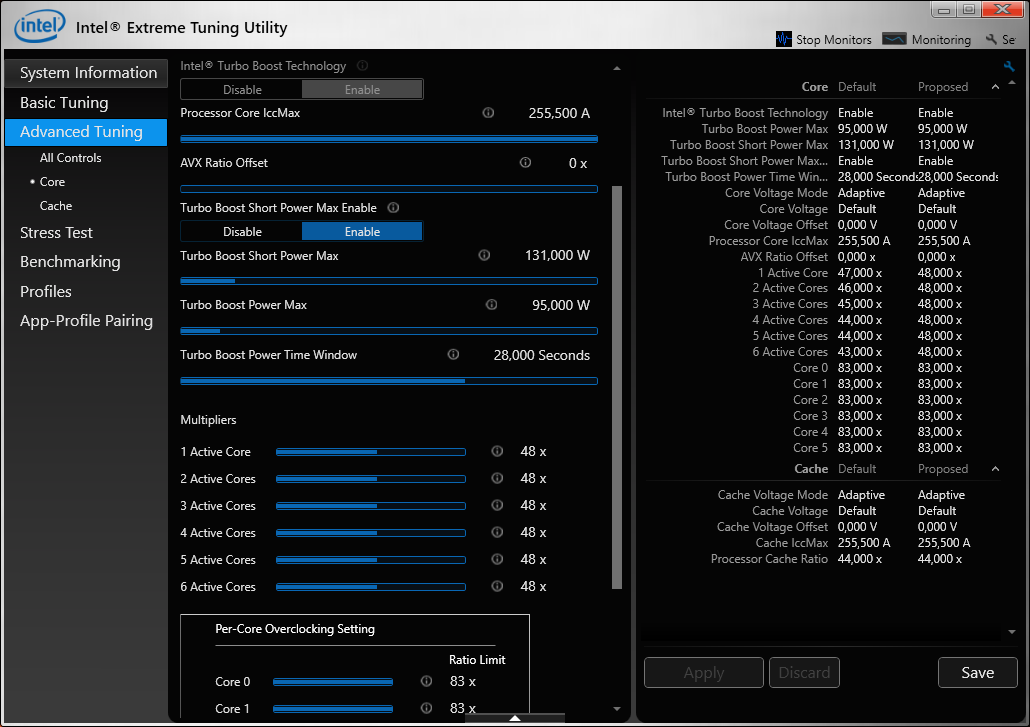This screenshot has height=727, width=1030.
Task: Select All Controls under Advanced Tuning
Action: coord(70,158)
